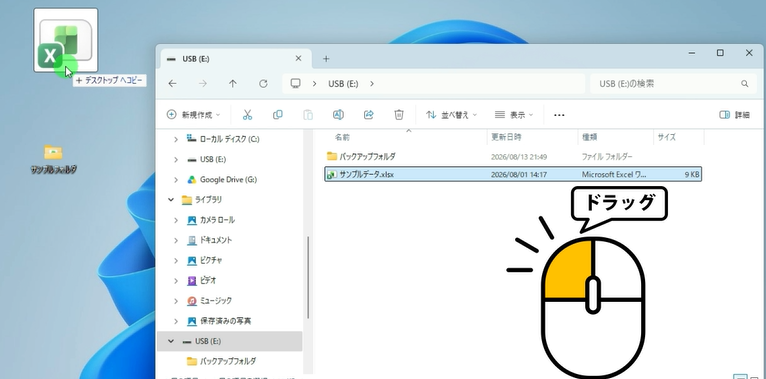This screenshot has width=766, height=379.
Task: Click the サンプルフォルダ desktop folder icon
Action: 53,152
